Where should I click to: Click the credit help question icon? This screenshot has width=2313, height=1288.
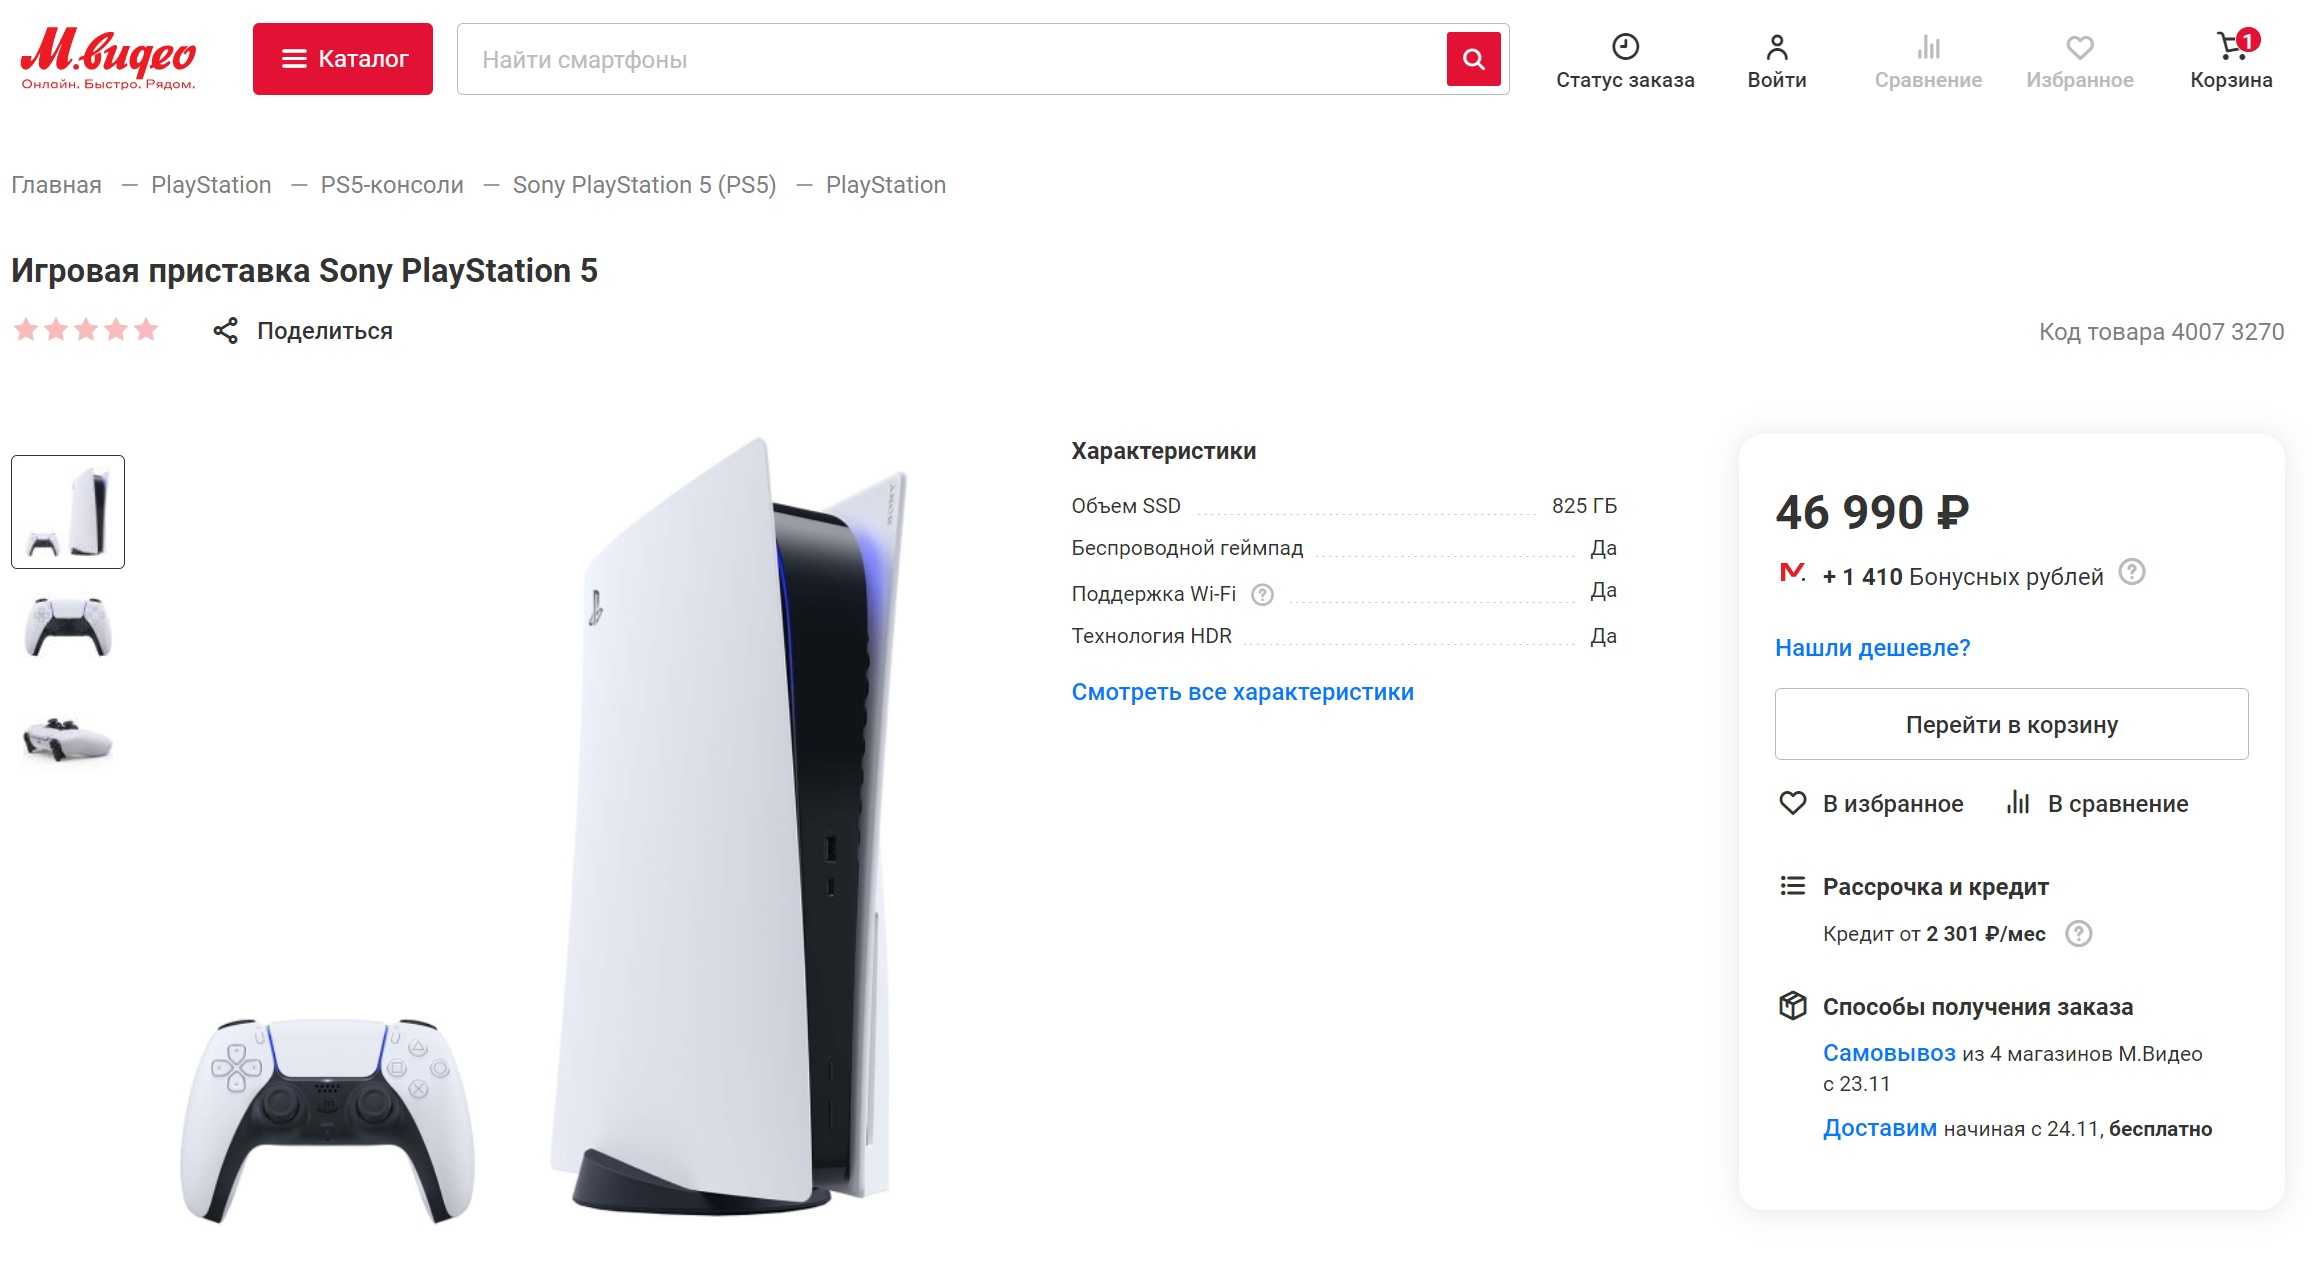tap(2079, 934)
